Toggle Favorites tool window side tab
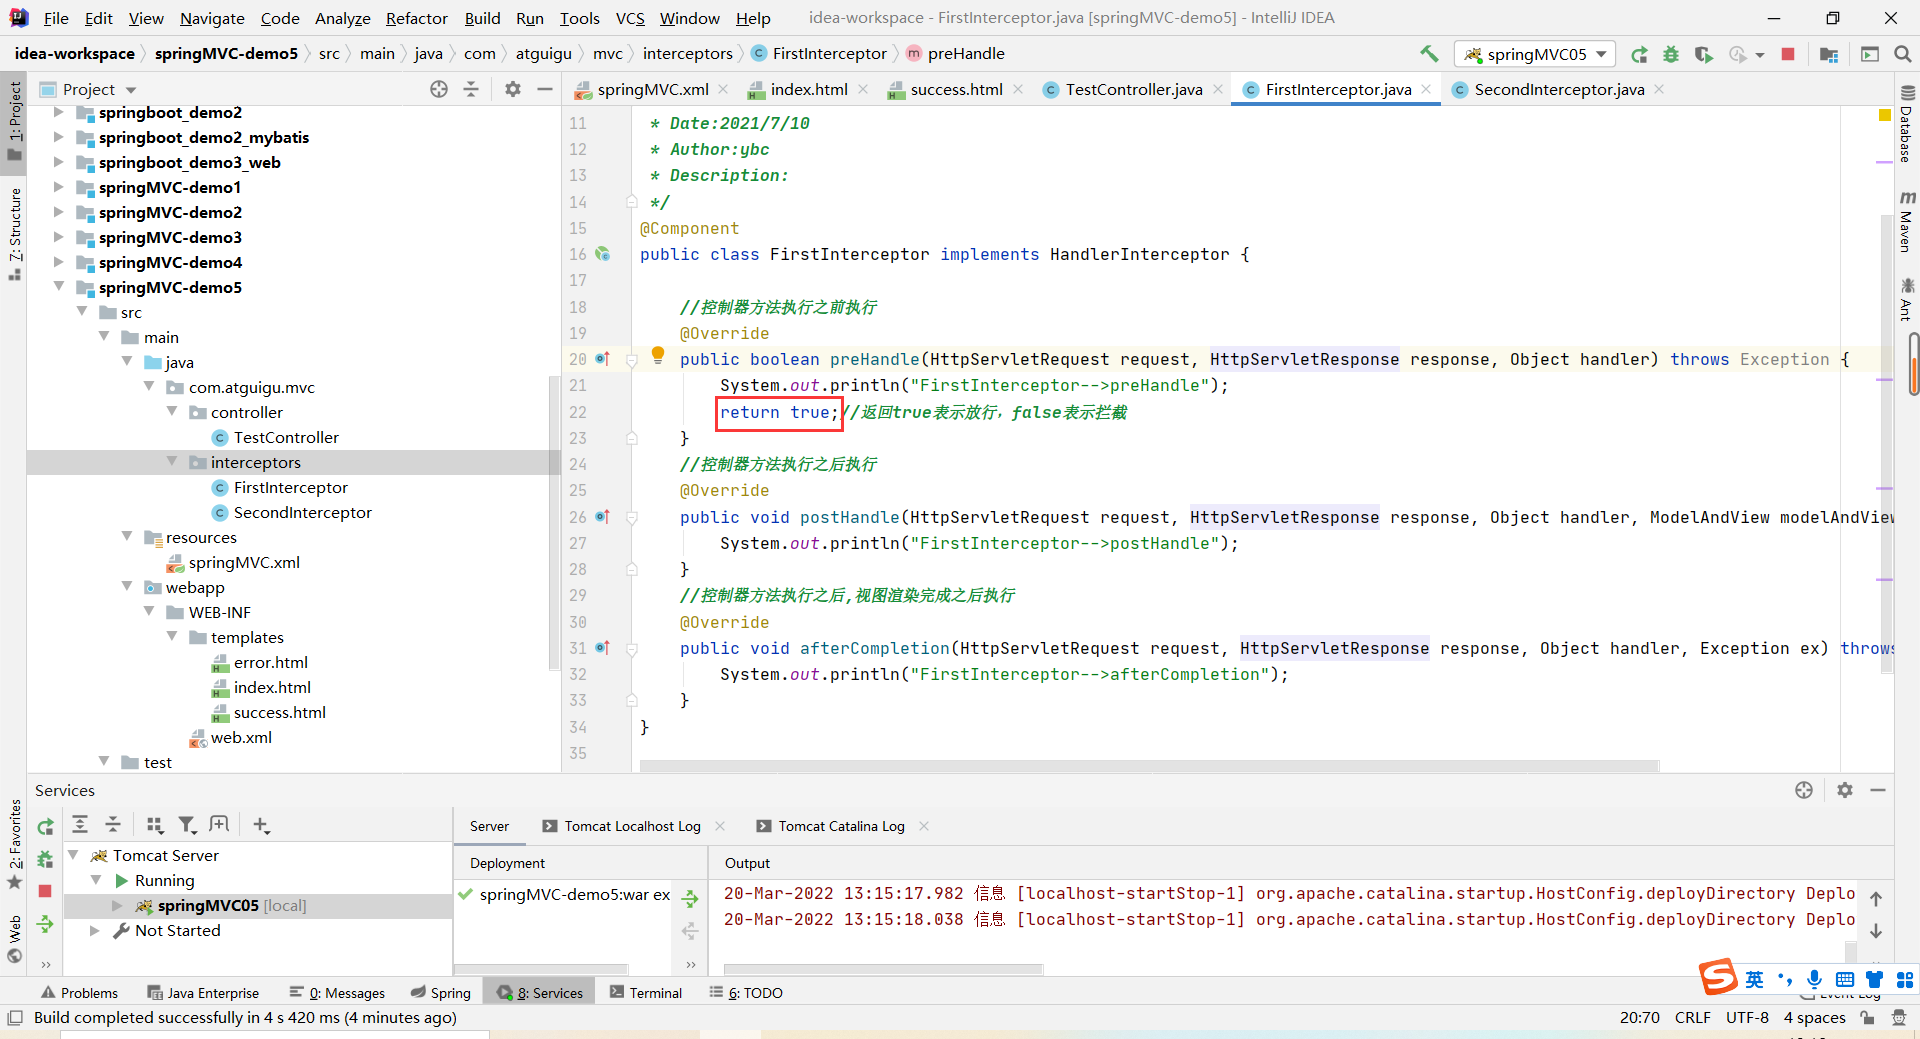This screenshot has width=1920, height=1039. point(14,844)
